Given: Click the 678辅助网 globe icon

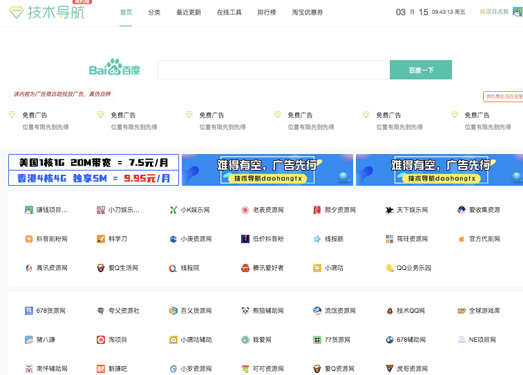Looking at the screenshot, I should [x=389, y=340].
